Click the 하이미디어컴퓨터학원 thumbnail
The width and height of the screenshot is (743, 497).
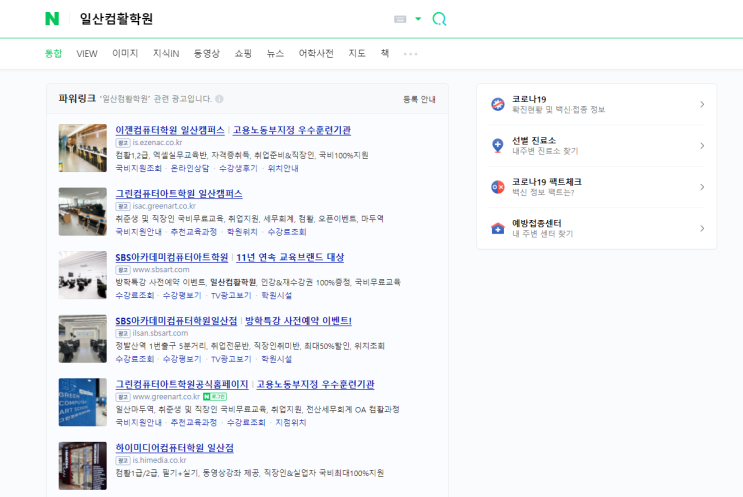pos(83,465)
